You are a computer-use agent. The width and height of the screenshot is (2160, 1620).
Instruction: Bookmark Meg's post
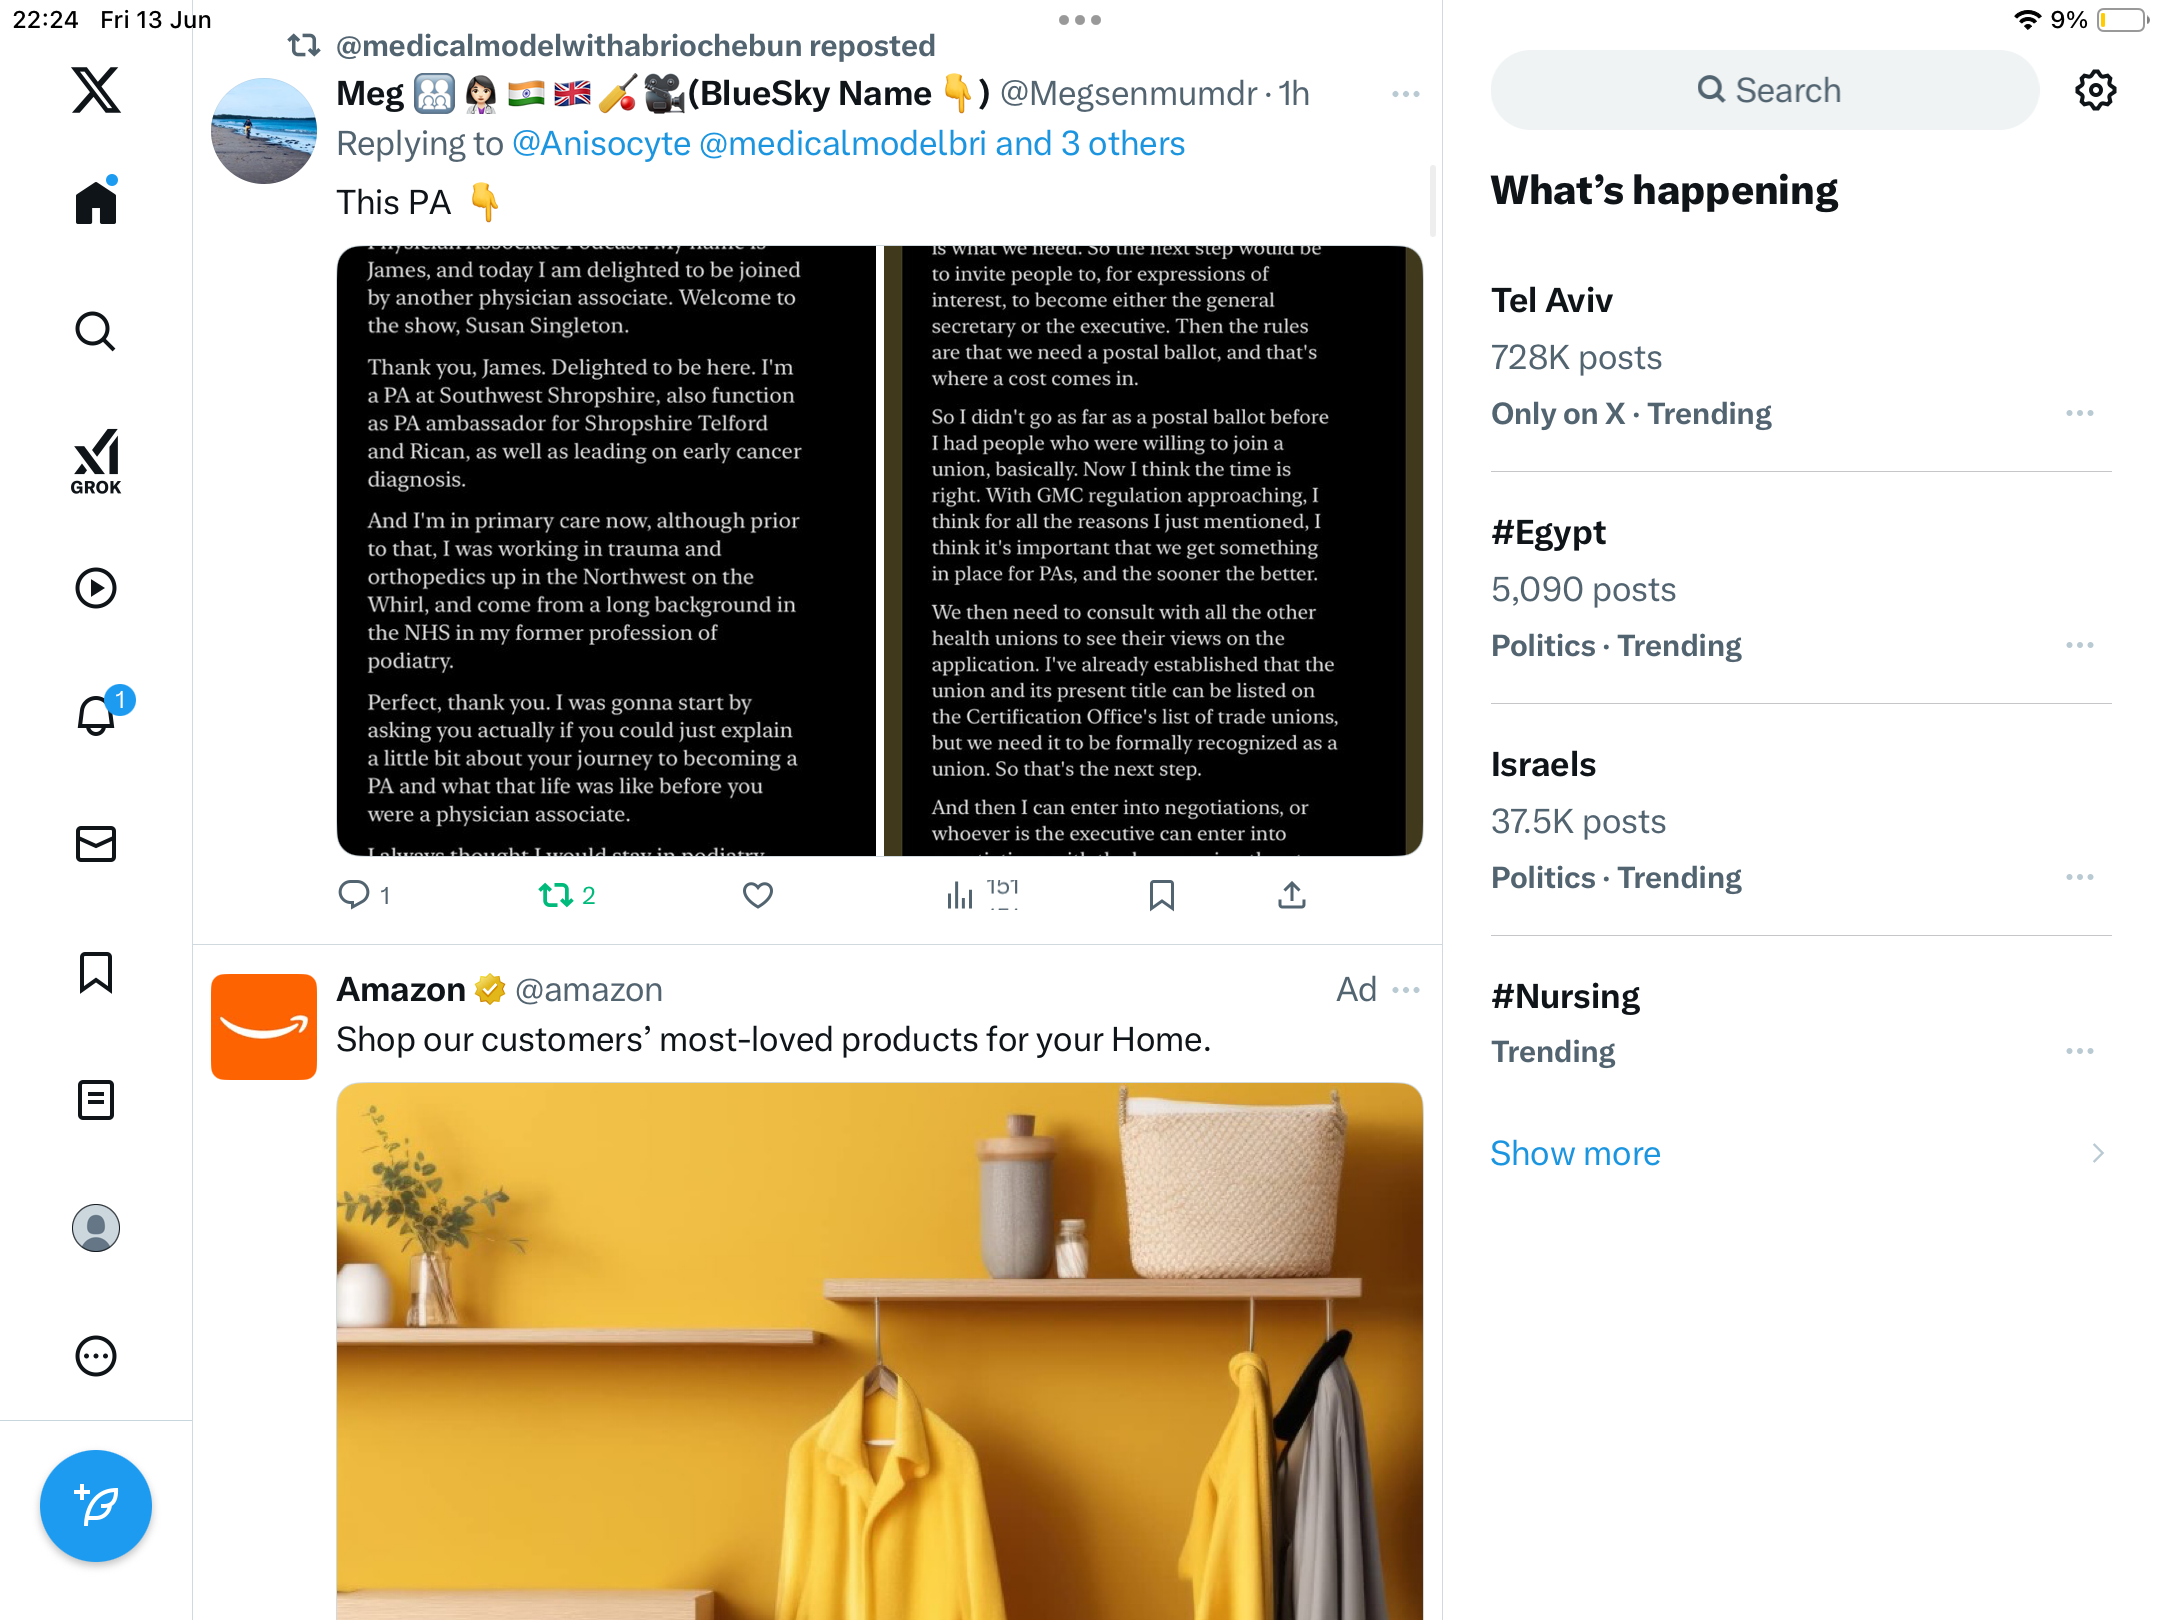tap(1161, 895)
